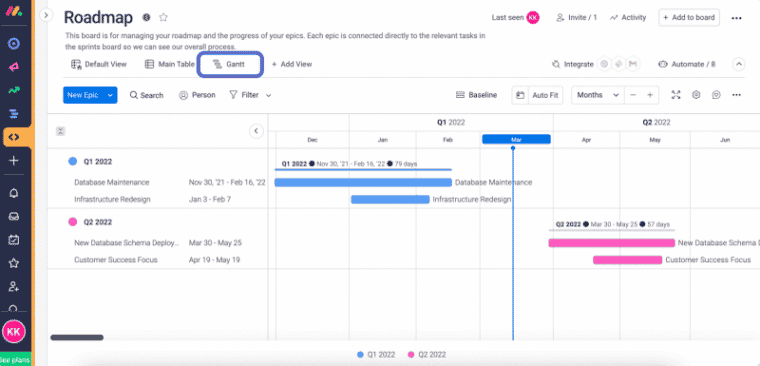Open the Filter dropdown chevron
Image resolution: width=760 pixels, height=366 pixels.
268,95
